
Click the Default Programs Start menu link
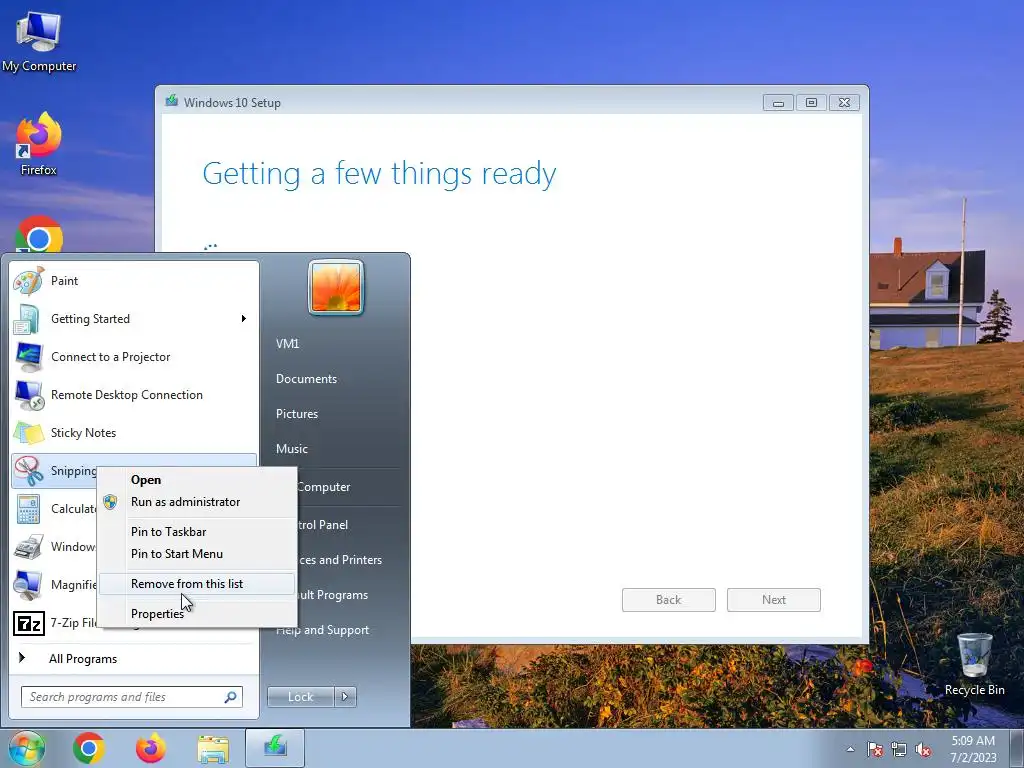(x=333, y=595)
